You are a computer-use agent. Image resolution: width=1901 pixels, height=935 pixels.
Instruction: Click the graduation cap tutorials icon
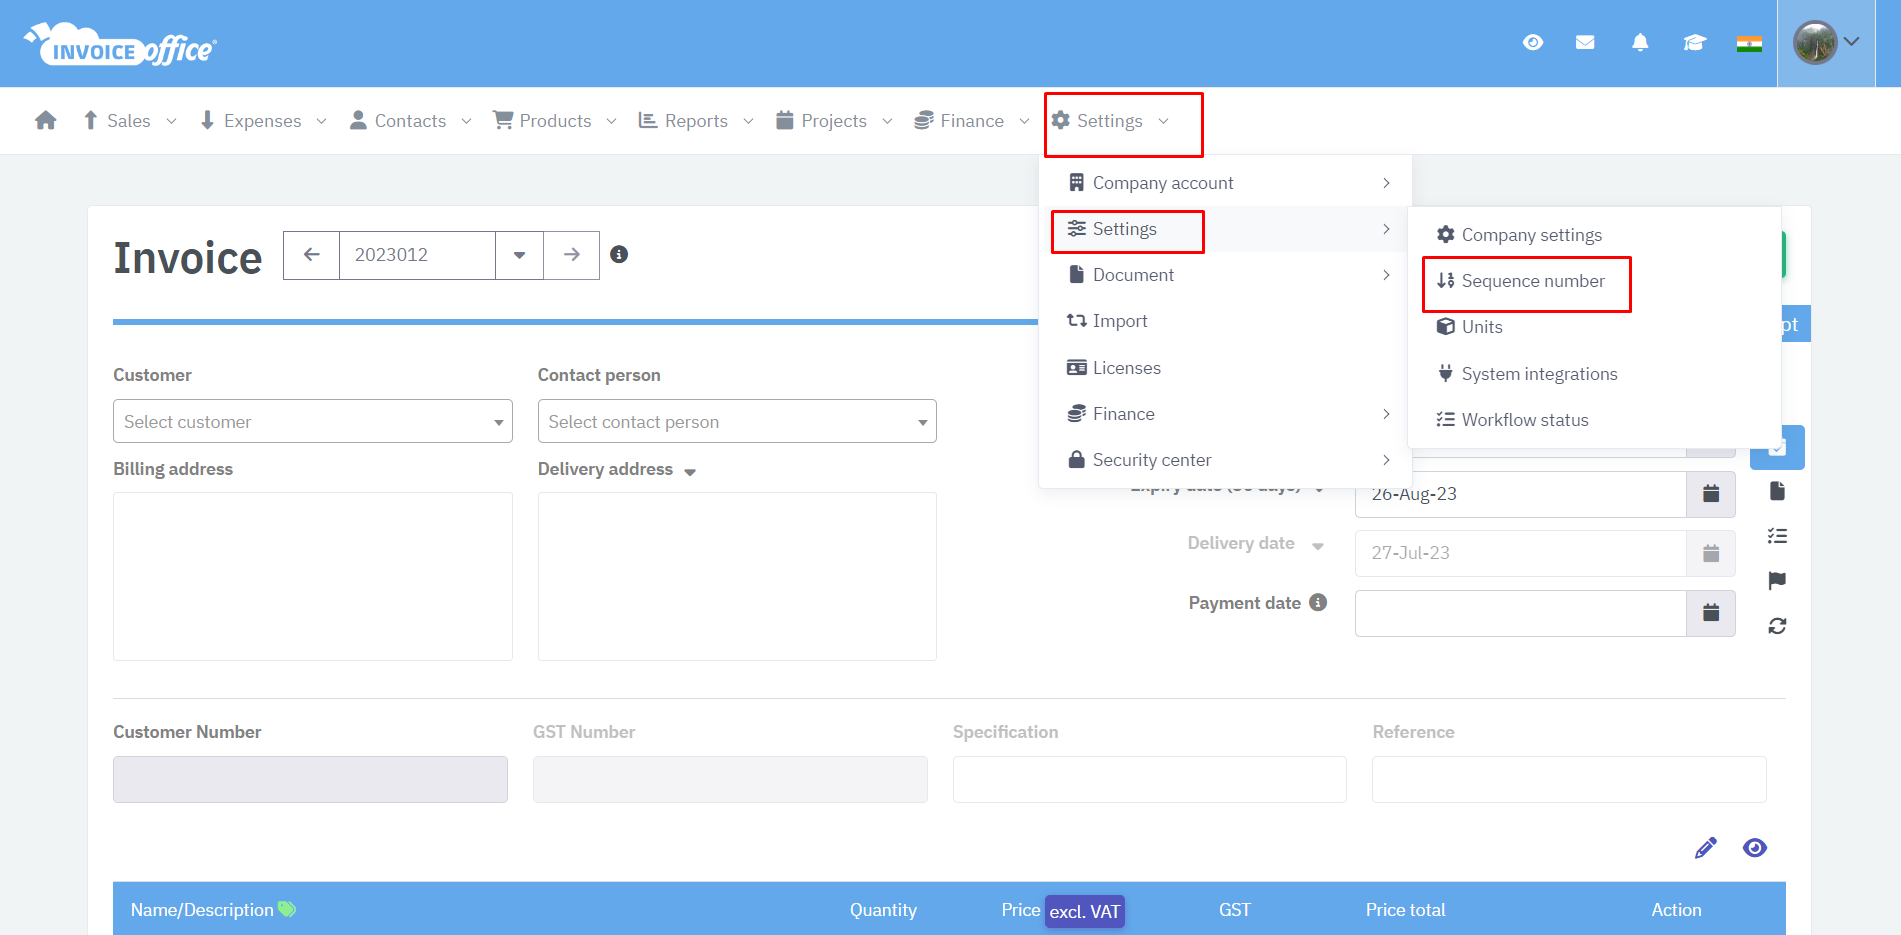(1694, 42)
